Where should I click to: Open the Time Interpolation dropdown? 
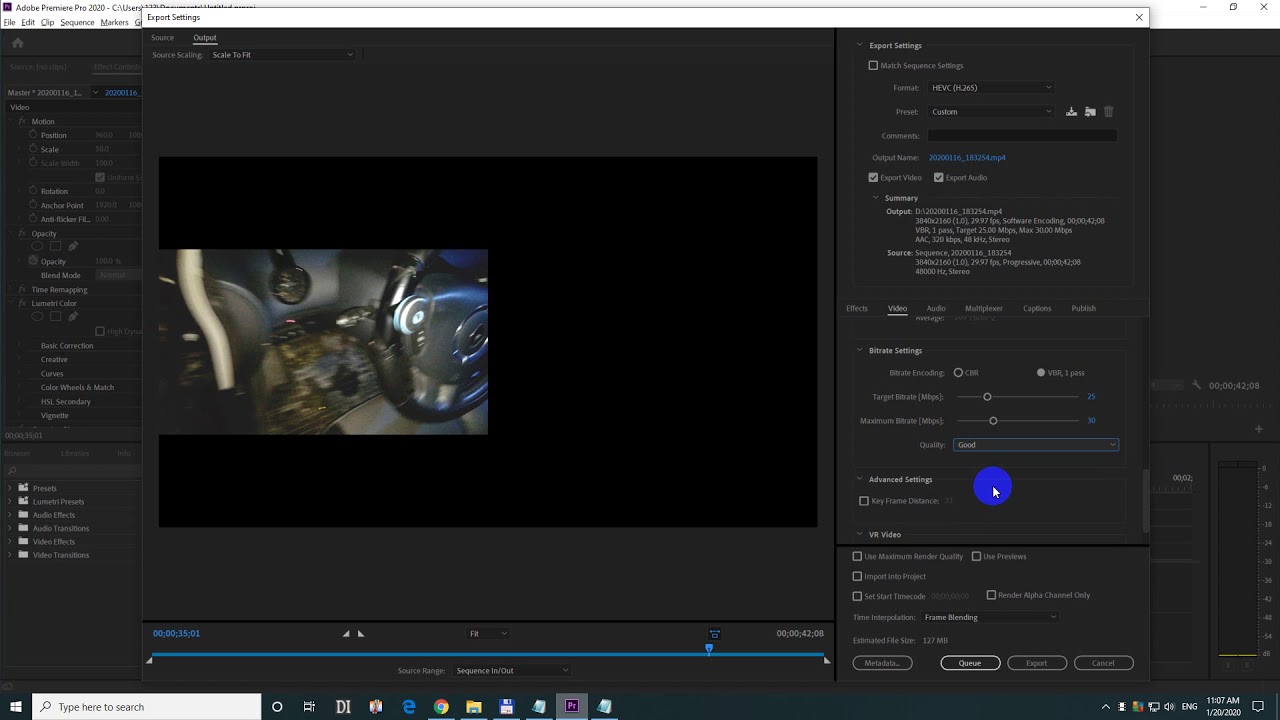pyautogui.click(x=990, y=618)
